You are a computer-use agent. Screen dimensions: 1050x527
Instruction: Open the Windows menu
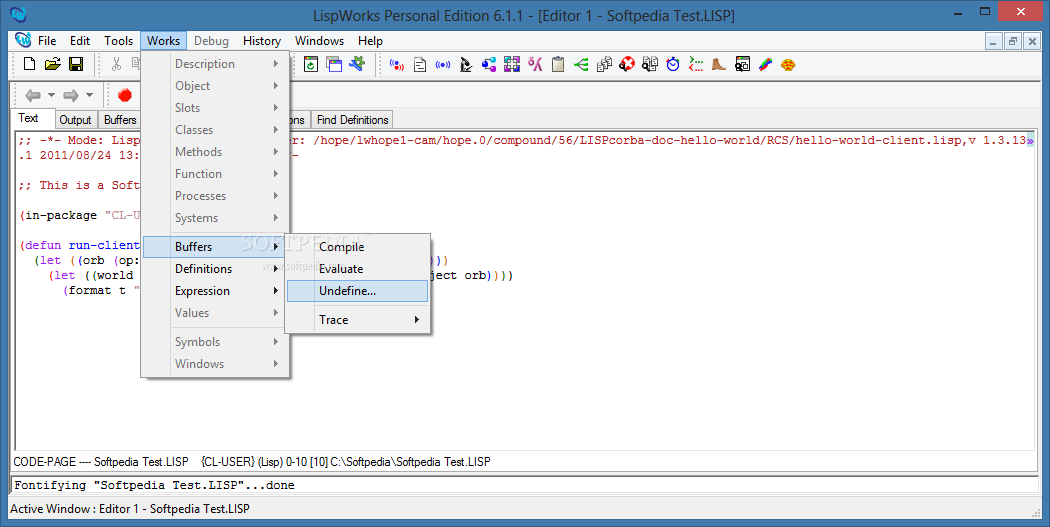319,41
